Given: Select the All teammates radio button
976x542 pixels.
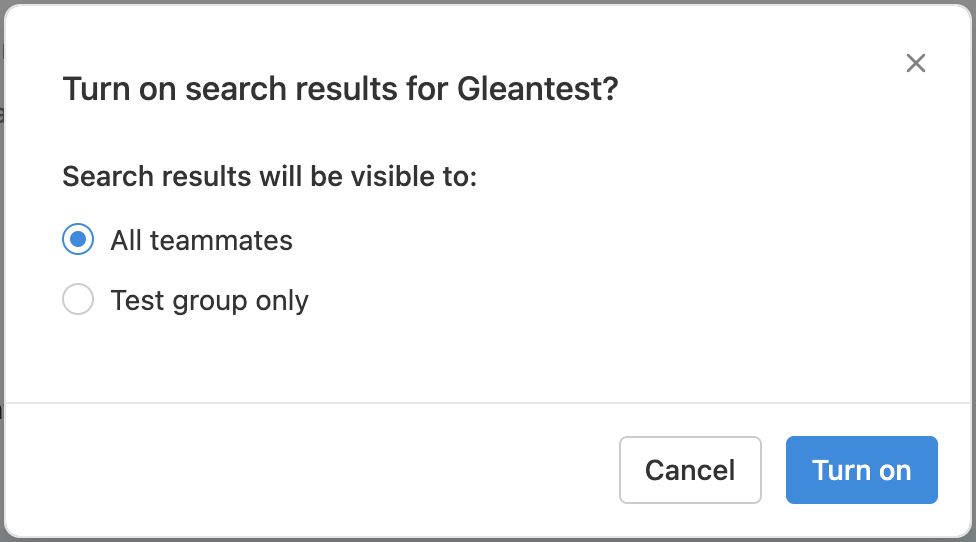Looking at the screenshot, I should click(78, 240).
